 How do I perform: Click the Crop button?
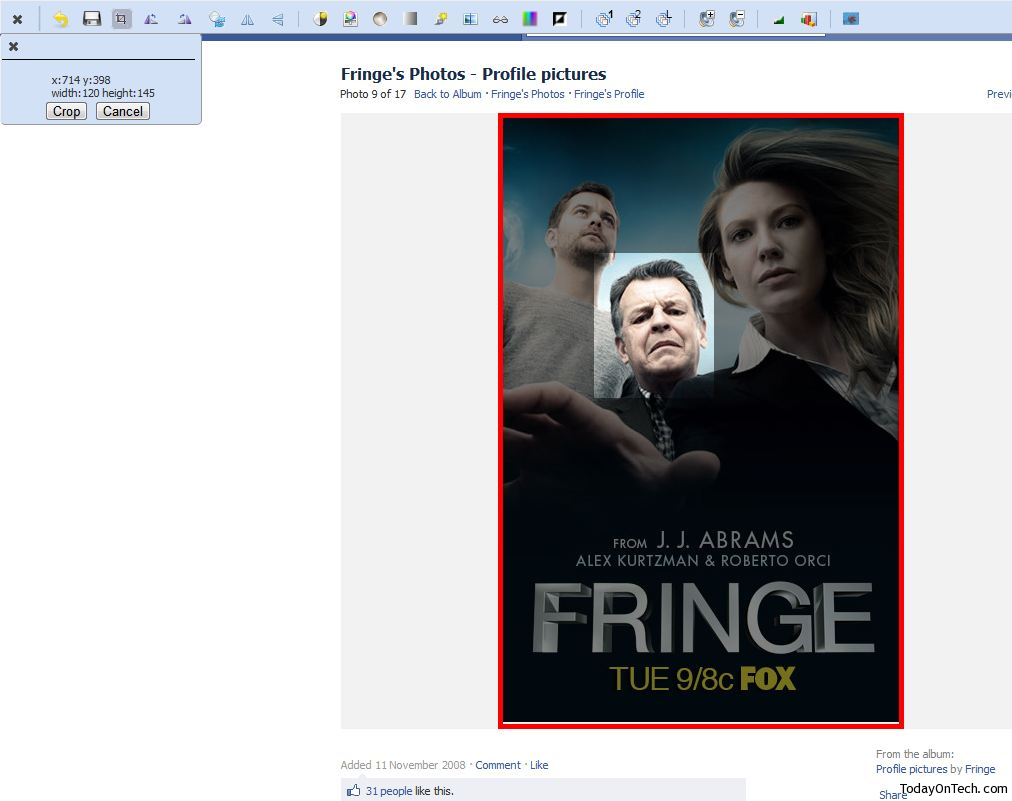tap(66, 111)
